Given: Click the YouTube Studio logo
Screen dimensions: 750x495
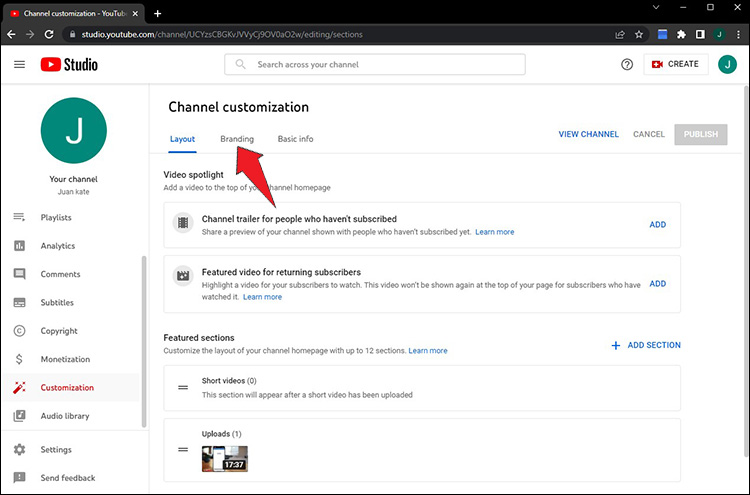Looking at the screenshot, I should click(72, 64).
